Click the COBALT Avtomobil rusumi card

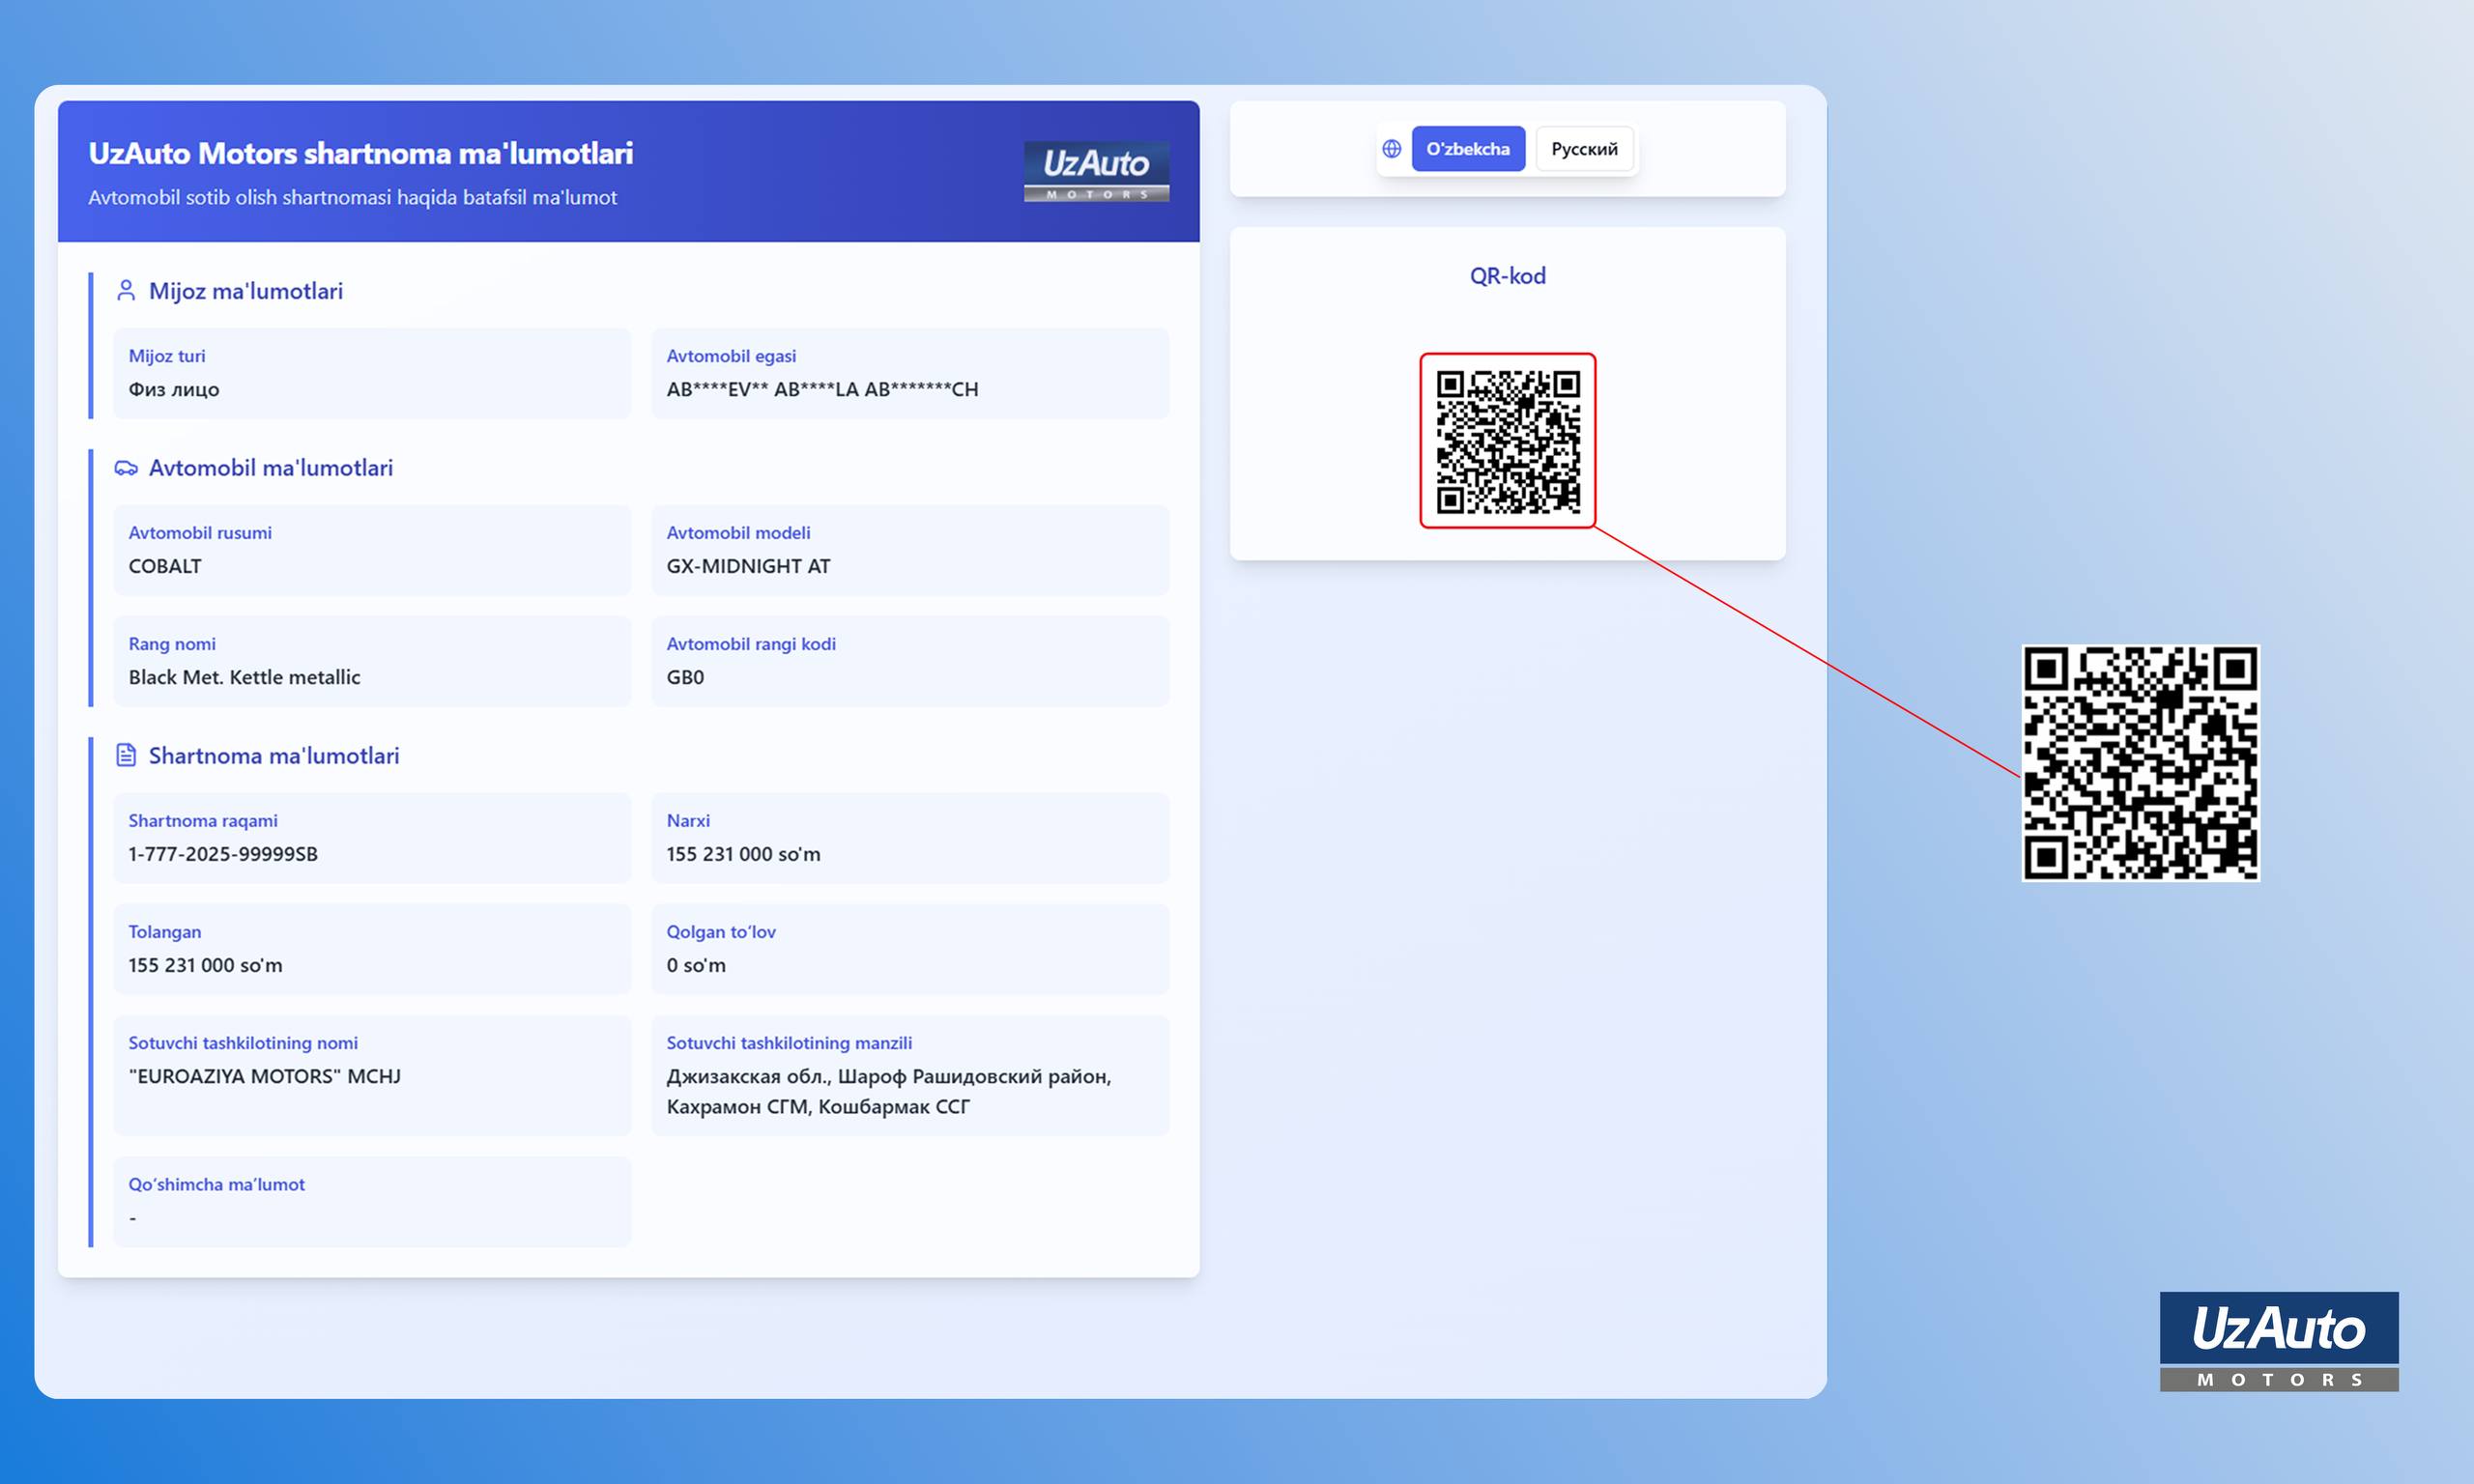[371, 550]
